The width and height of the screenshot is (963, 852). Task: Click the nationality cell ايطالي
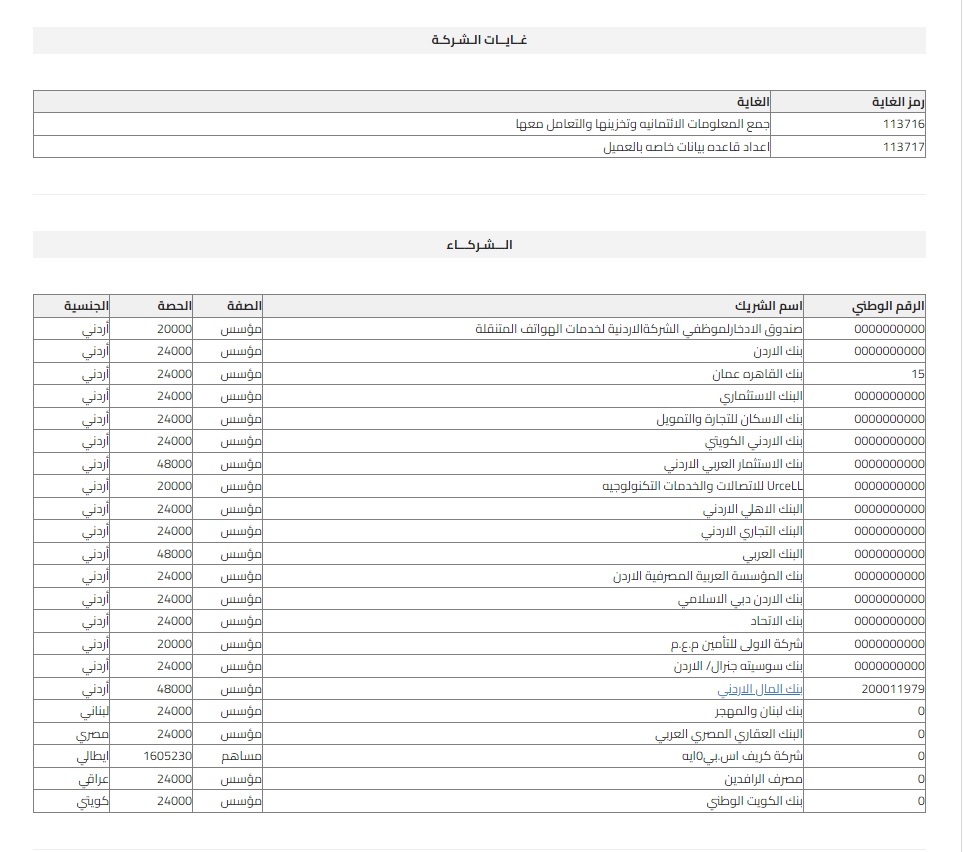click(95, 757)
